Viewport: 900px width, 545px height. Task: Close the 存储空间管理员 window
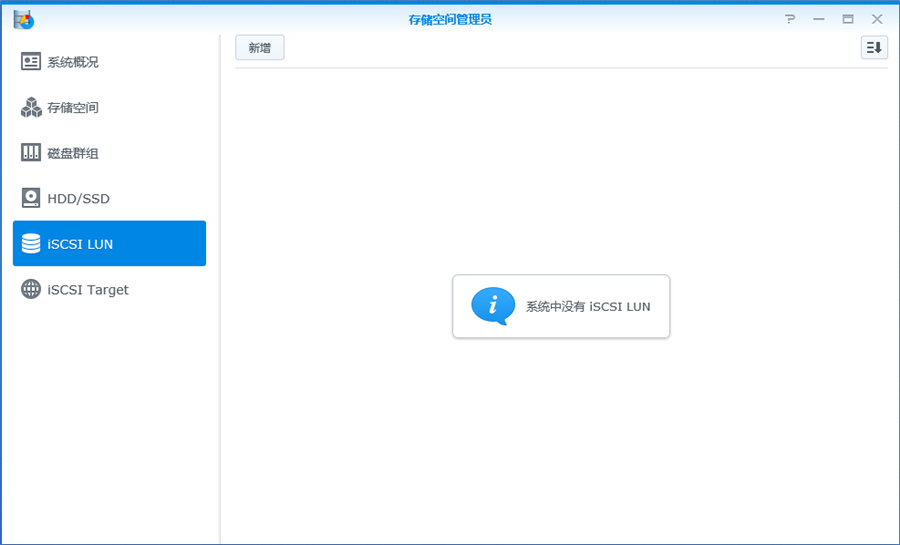pos(877,19)
